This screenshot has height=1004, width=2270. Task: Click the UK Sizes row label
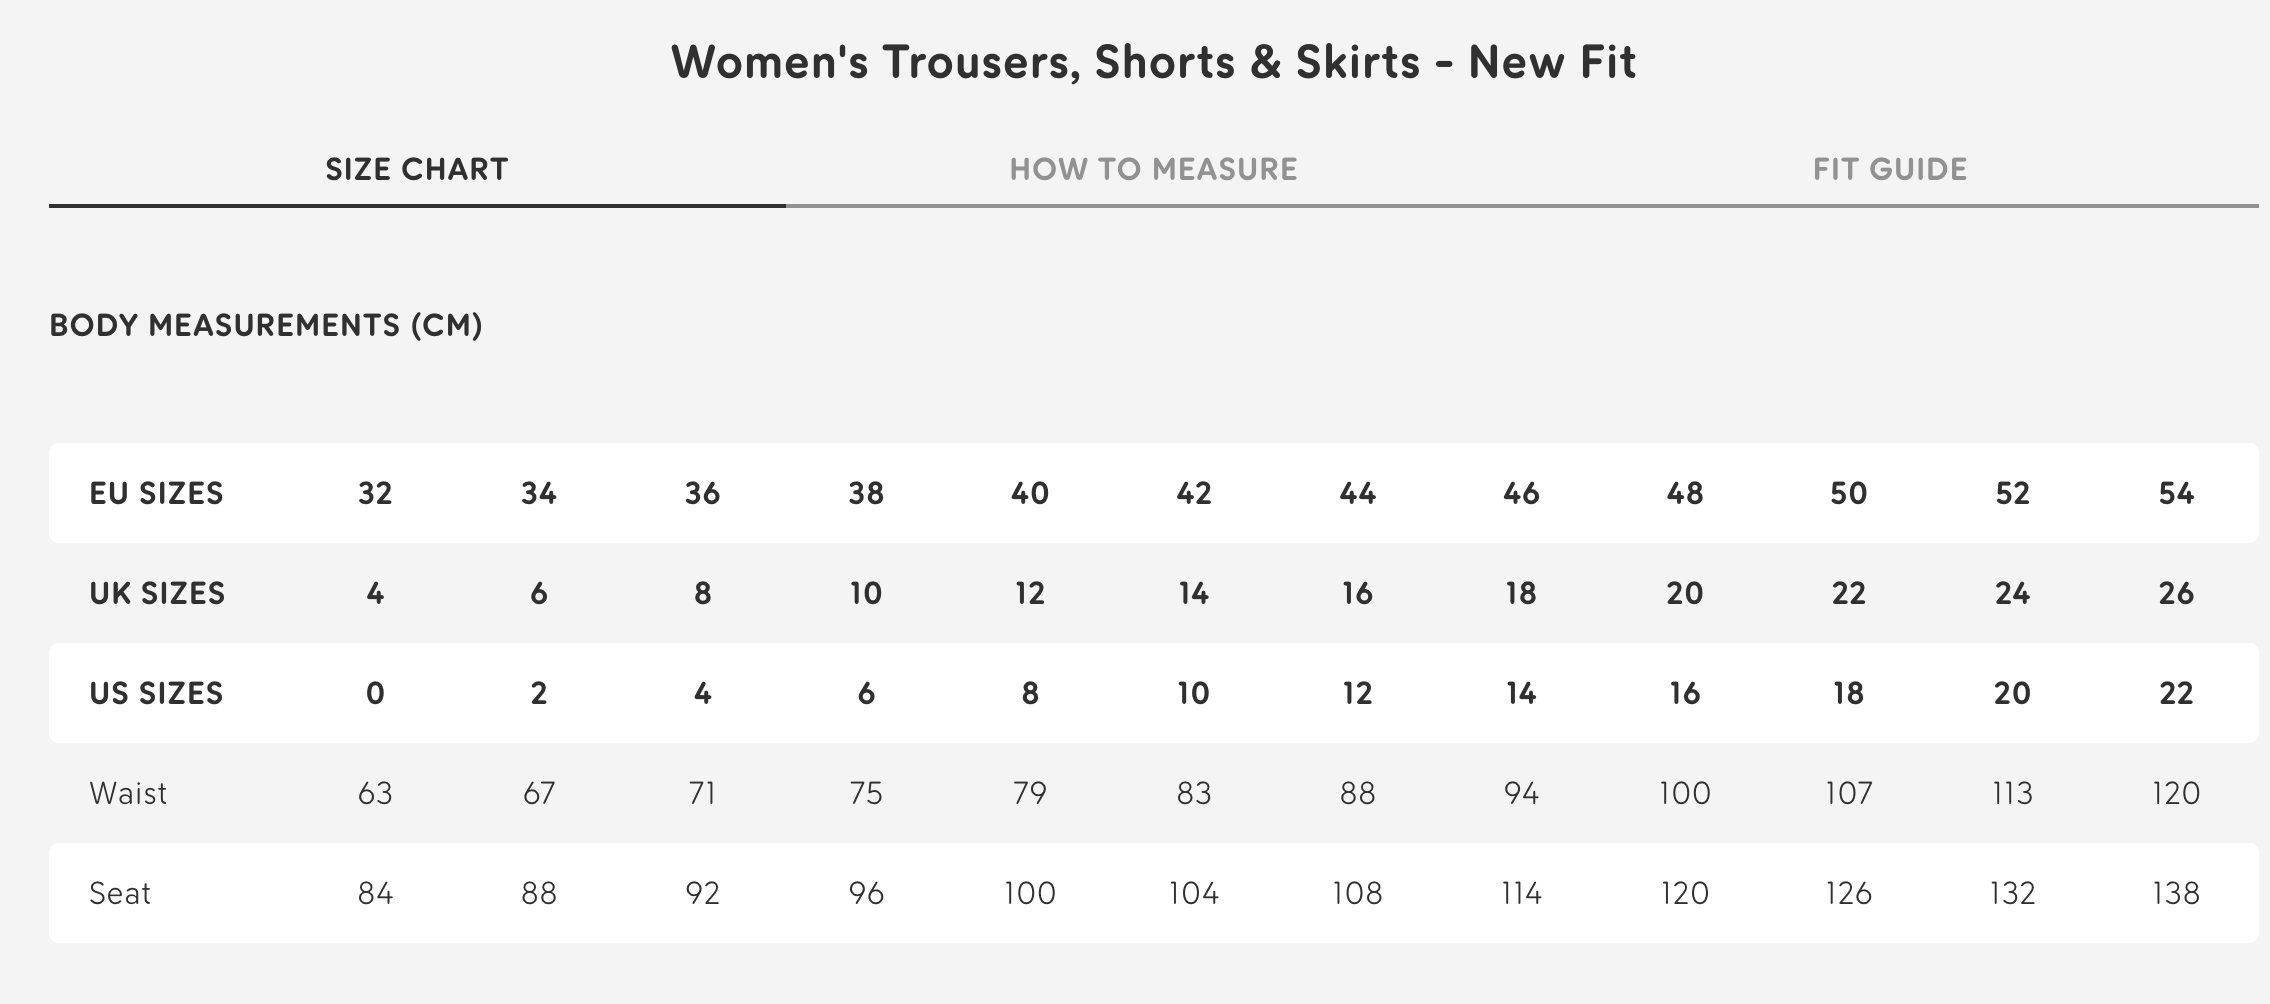tap(157, 593)
